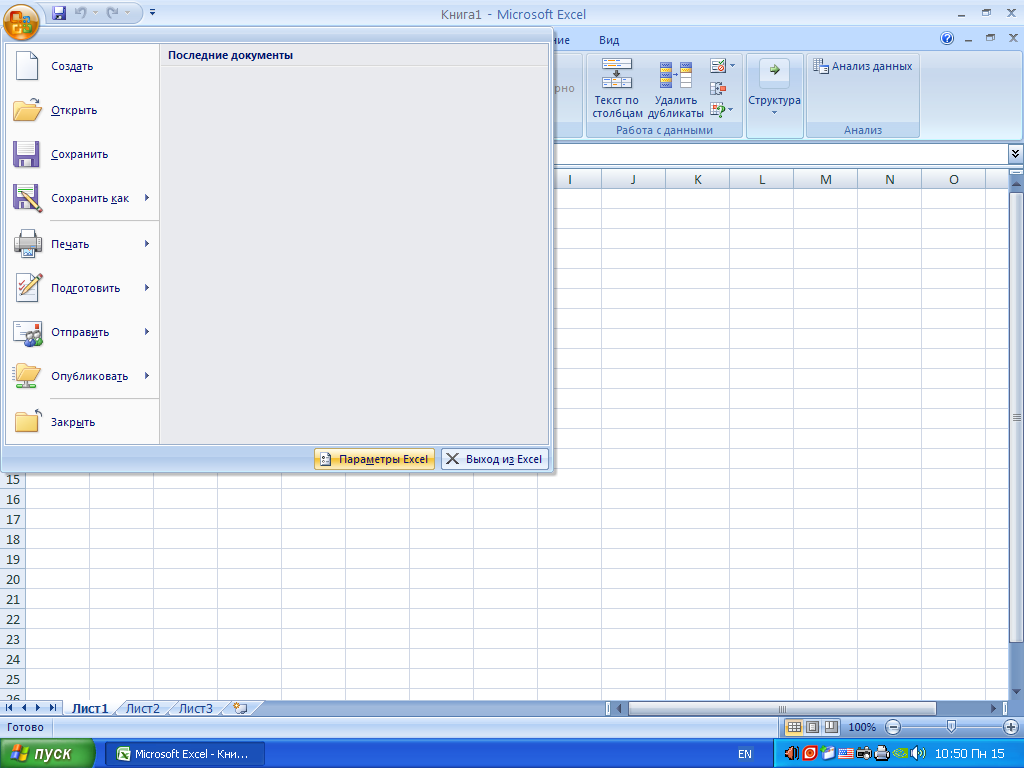1024x768 pixels.
Task: Go to last sheet navigation arrow
Action: 53,708
